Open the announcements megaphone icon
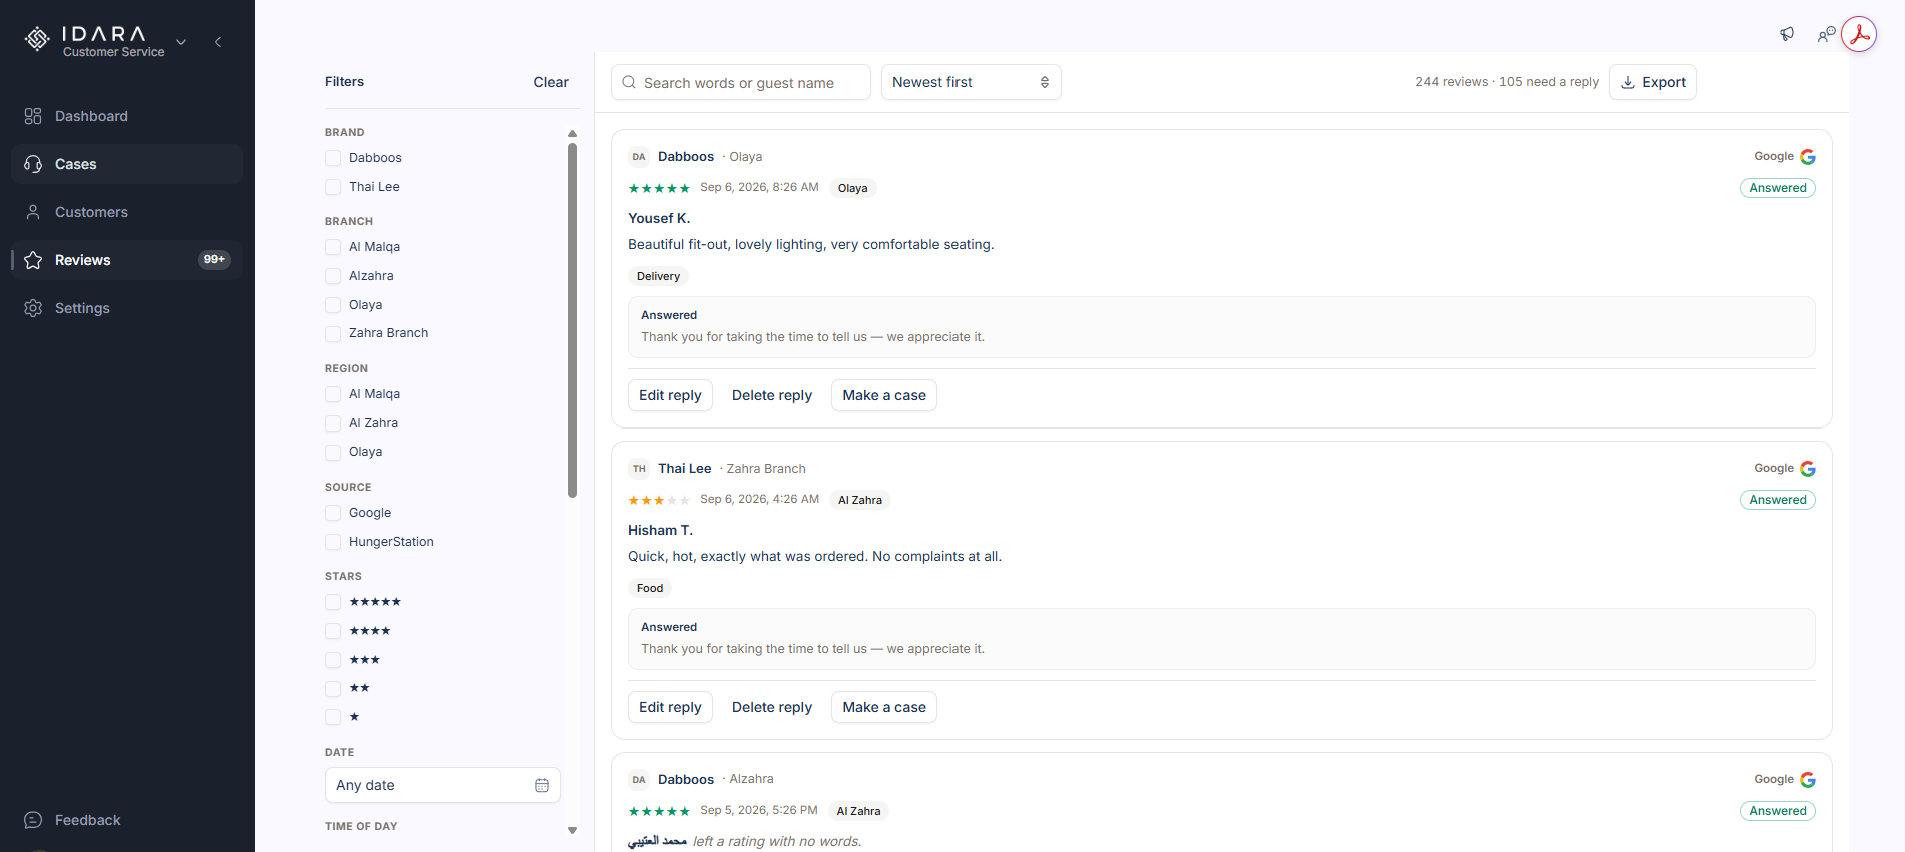Screen dimensions: 1905x852 (1787, 34)
